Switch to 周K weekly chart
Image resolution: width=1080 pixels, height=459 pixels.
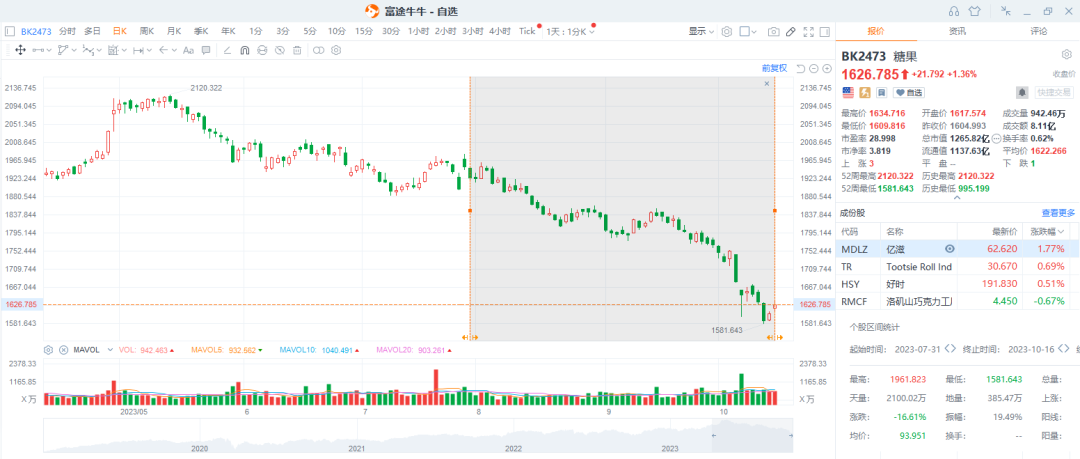point(147,31)
